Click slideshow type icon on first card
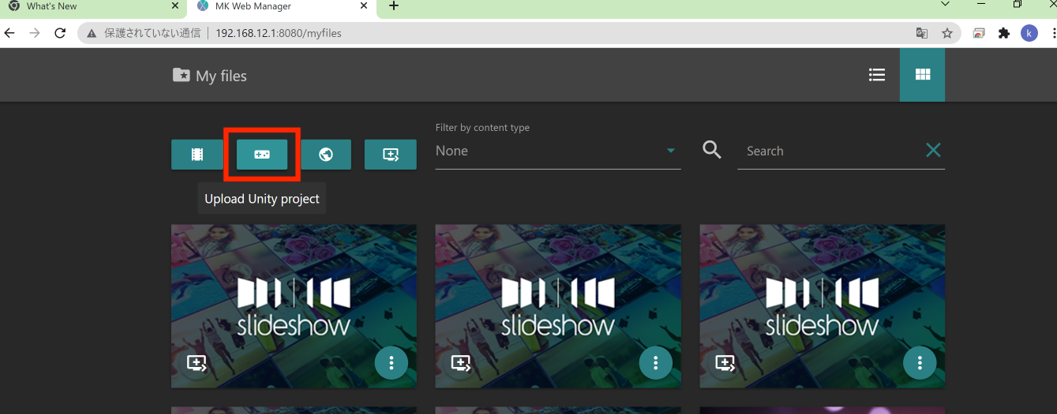 196,364
